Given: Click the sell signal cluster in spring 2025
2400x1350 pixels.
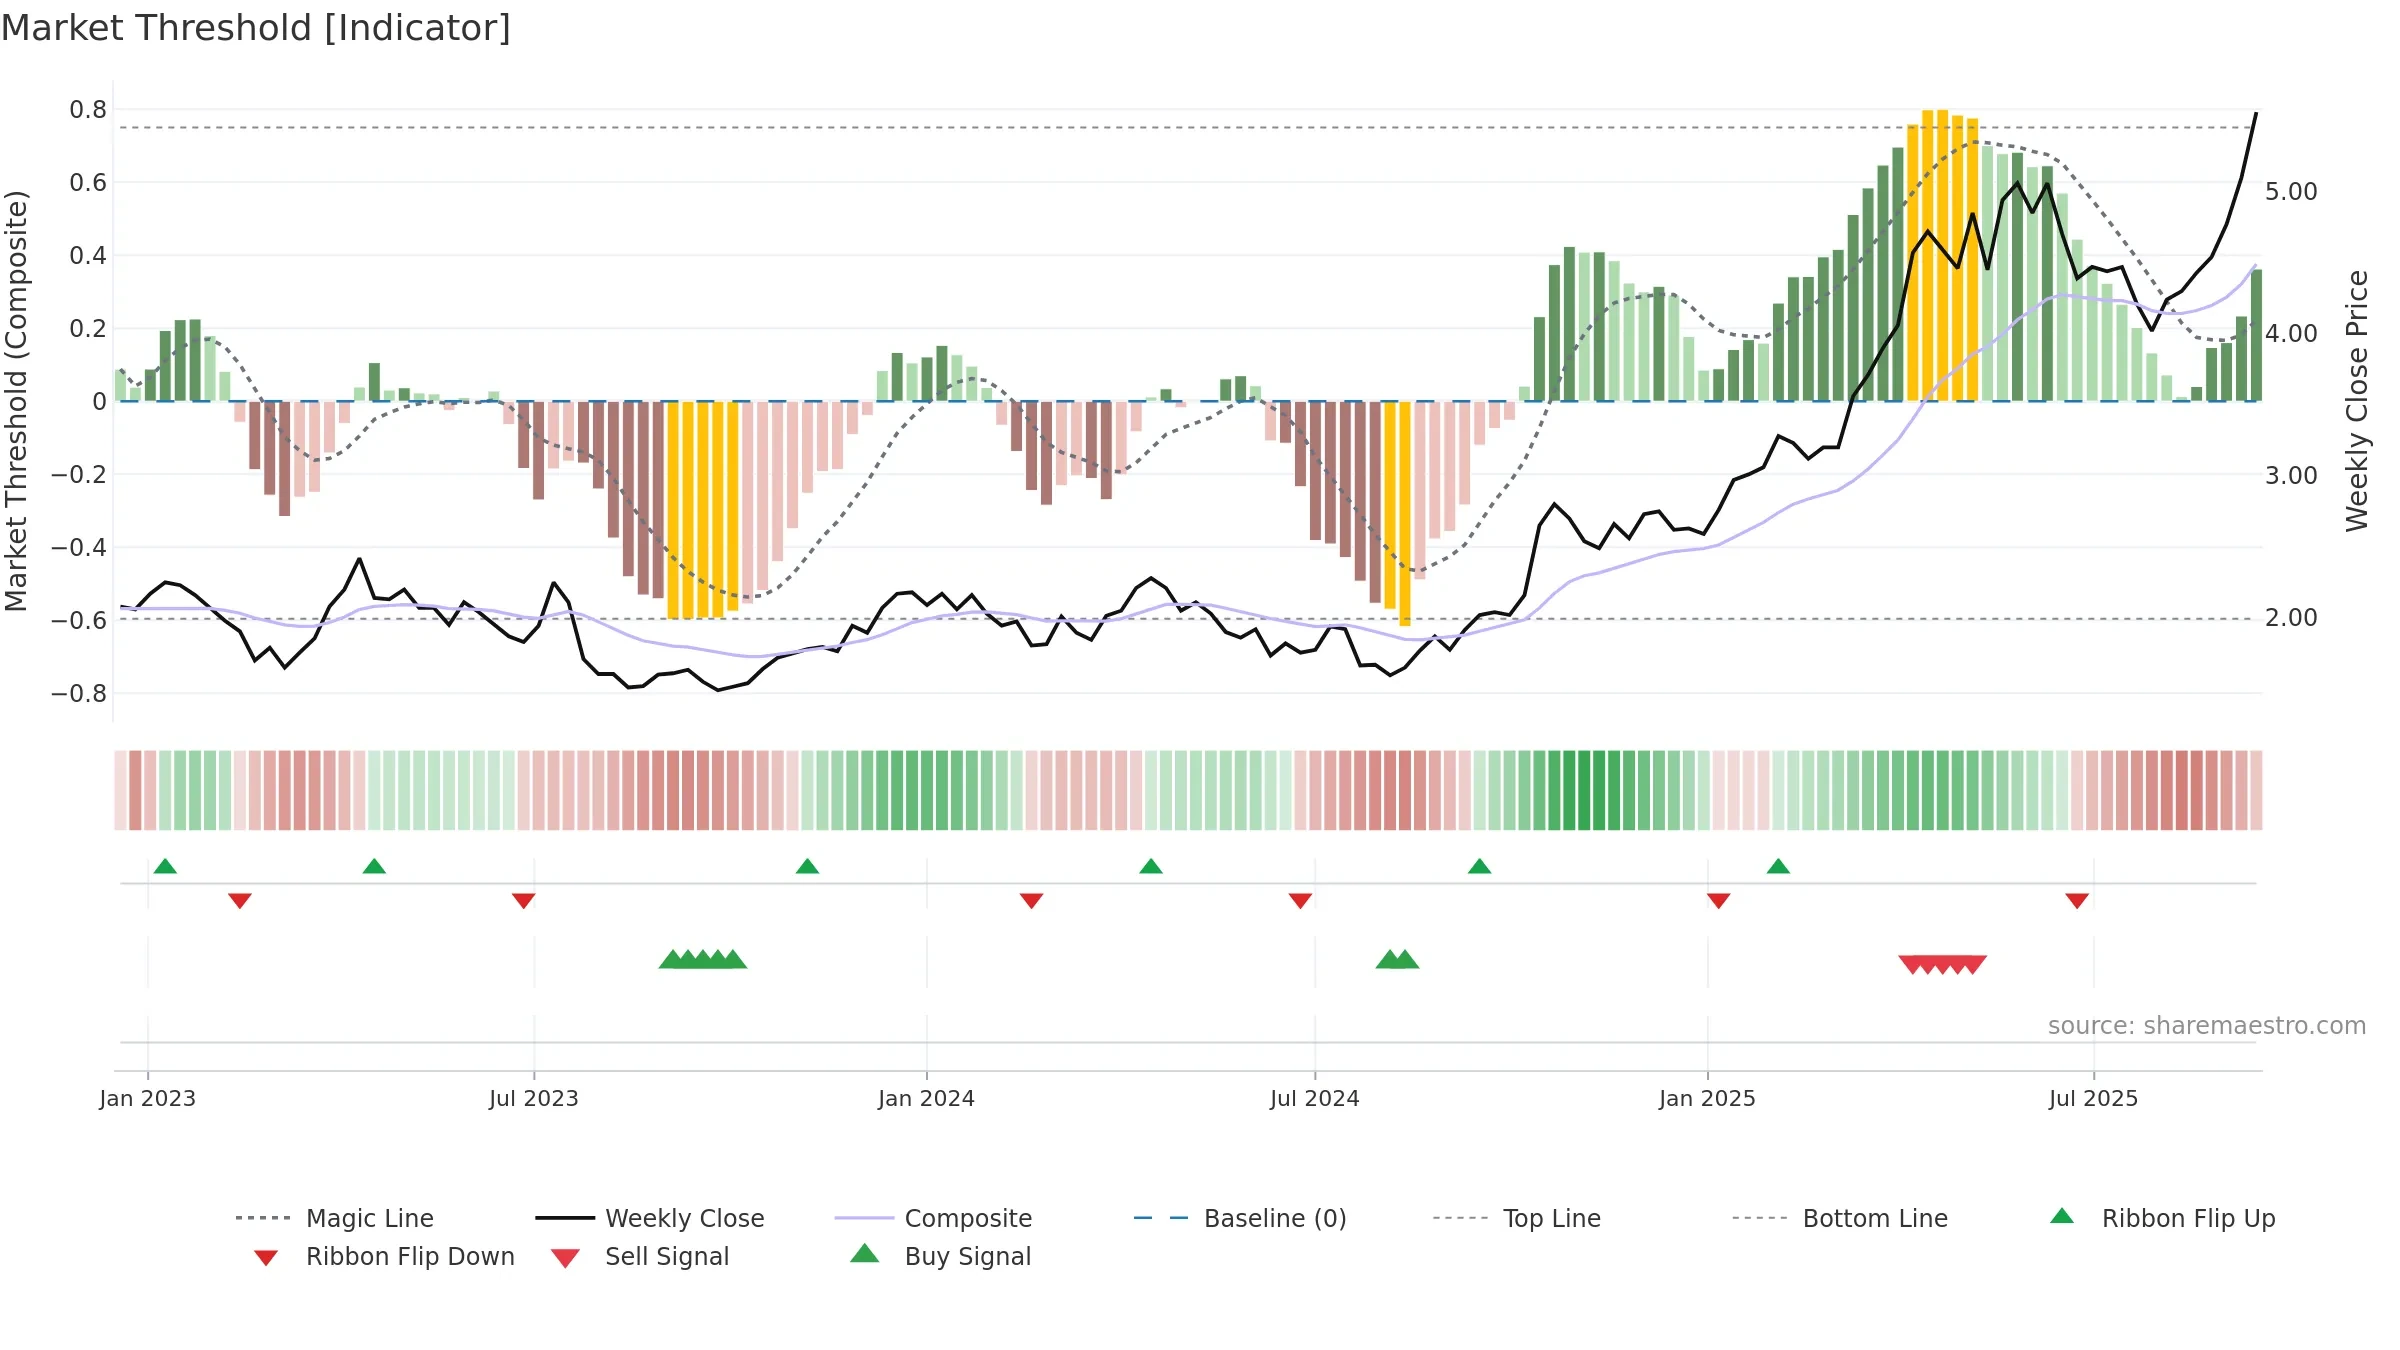Looking at the screenshot, I should (1942, 965).
